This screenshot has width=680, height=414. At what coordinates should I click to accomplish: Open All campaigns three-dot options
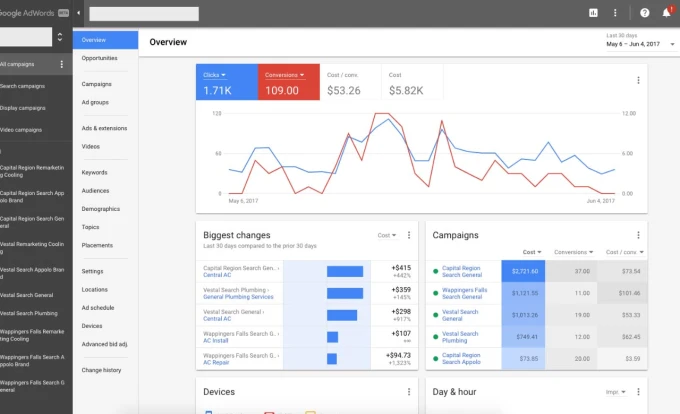(x=62, y=64)
